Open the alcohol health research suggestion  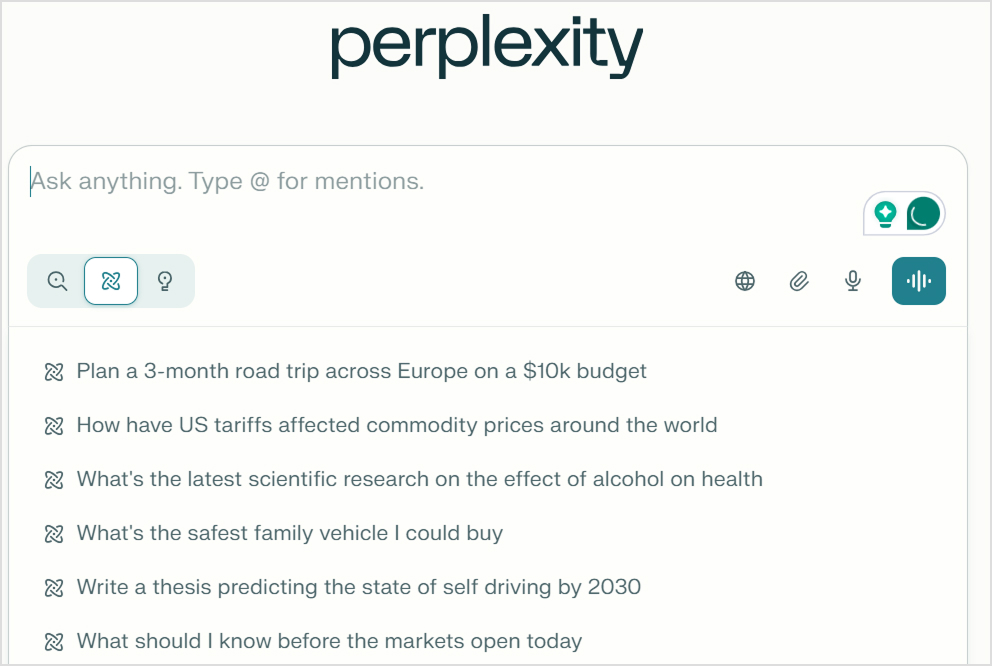click(420, 479)
